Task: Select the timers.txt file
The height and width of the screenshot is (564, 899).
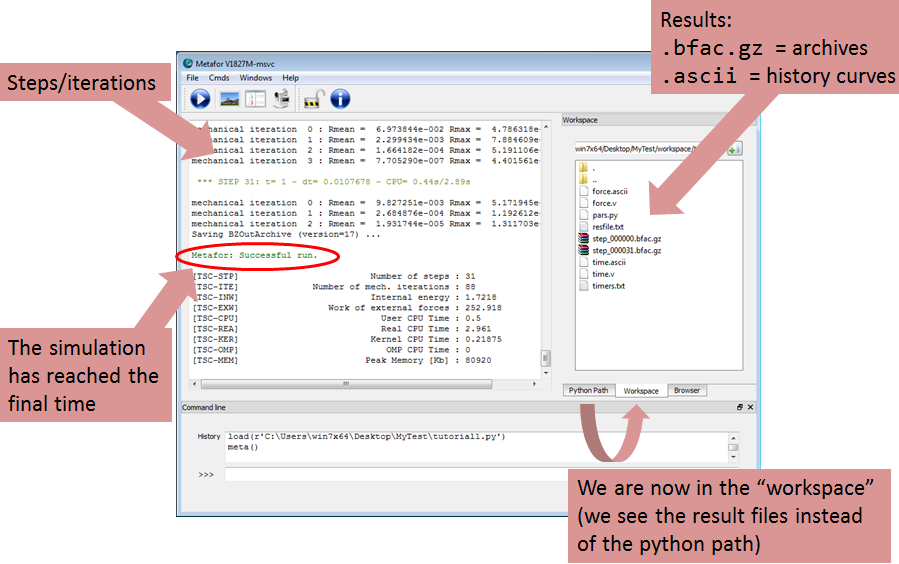Action: [x=601, y=286]
